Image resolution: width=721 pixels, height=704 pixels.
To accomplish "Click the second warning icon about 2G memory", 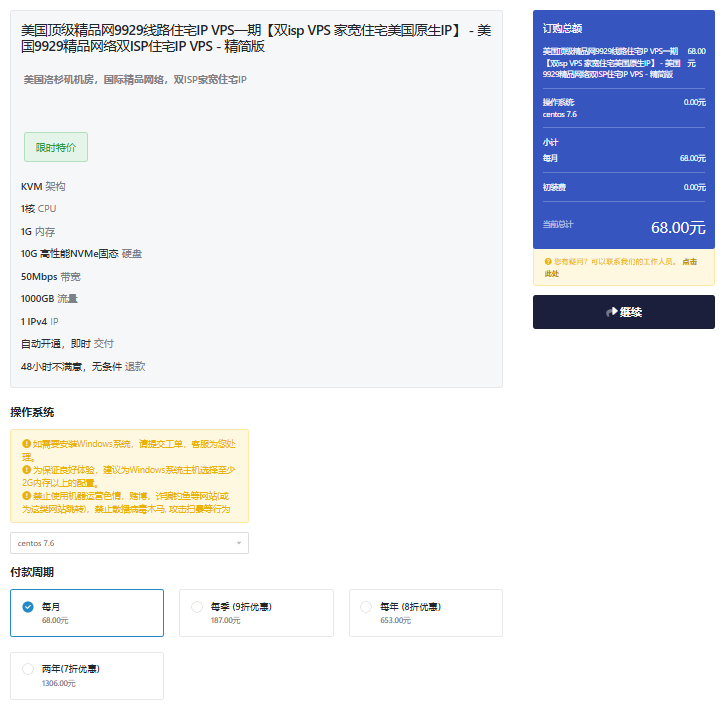I will (x=26, y=469).
